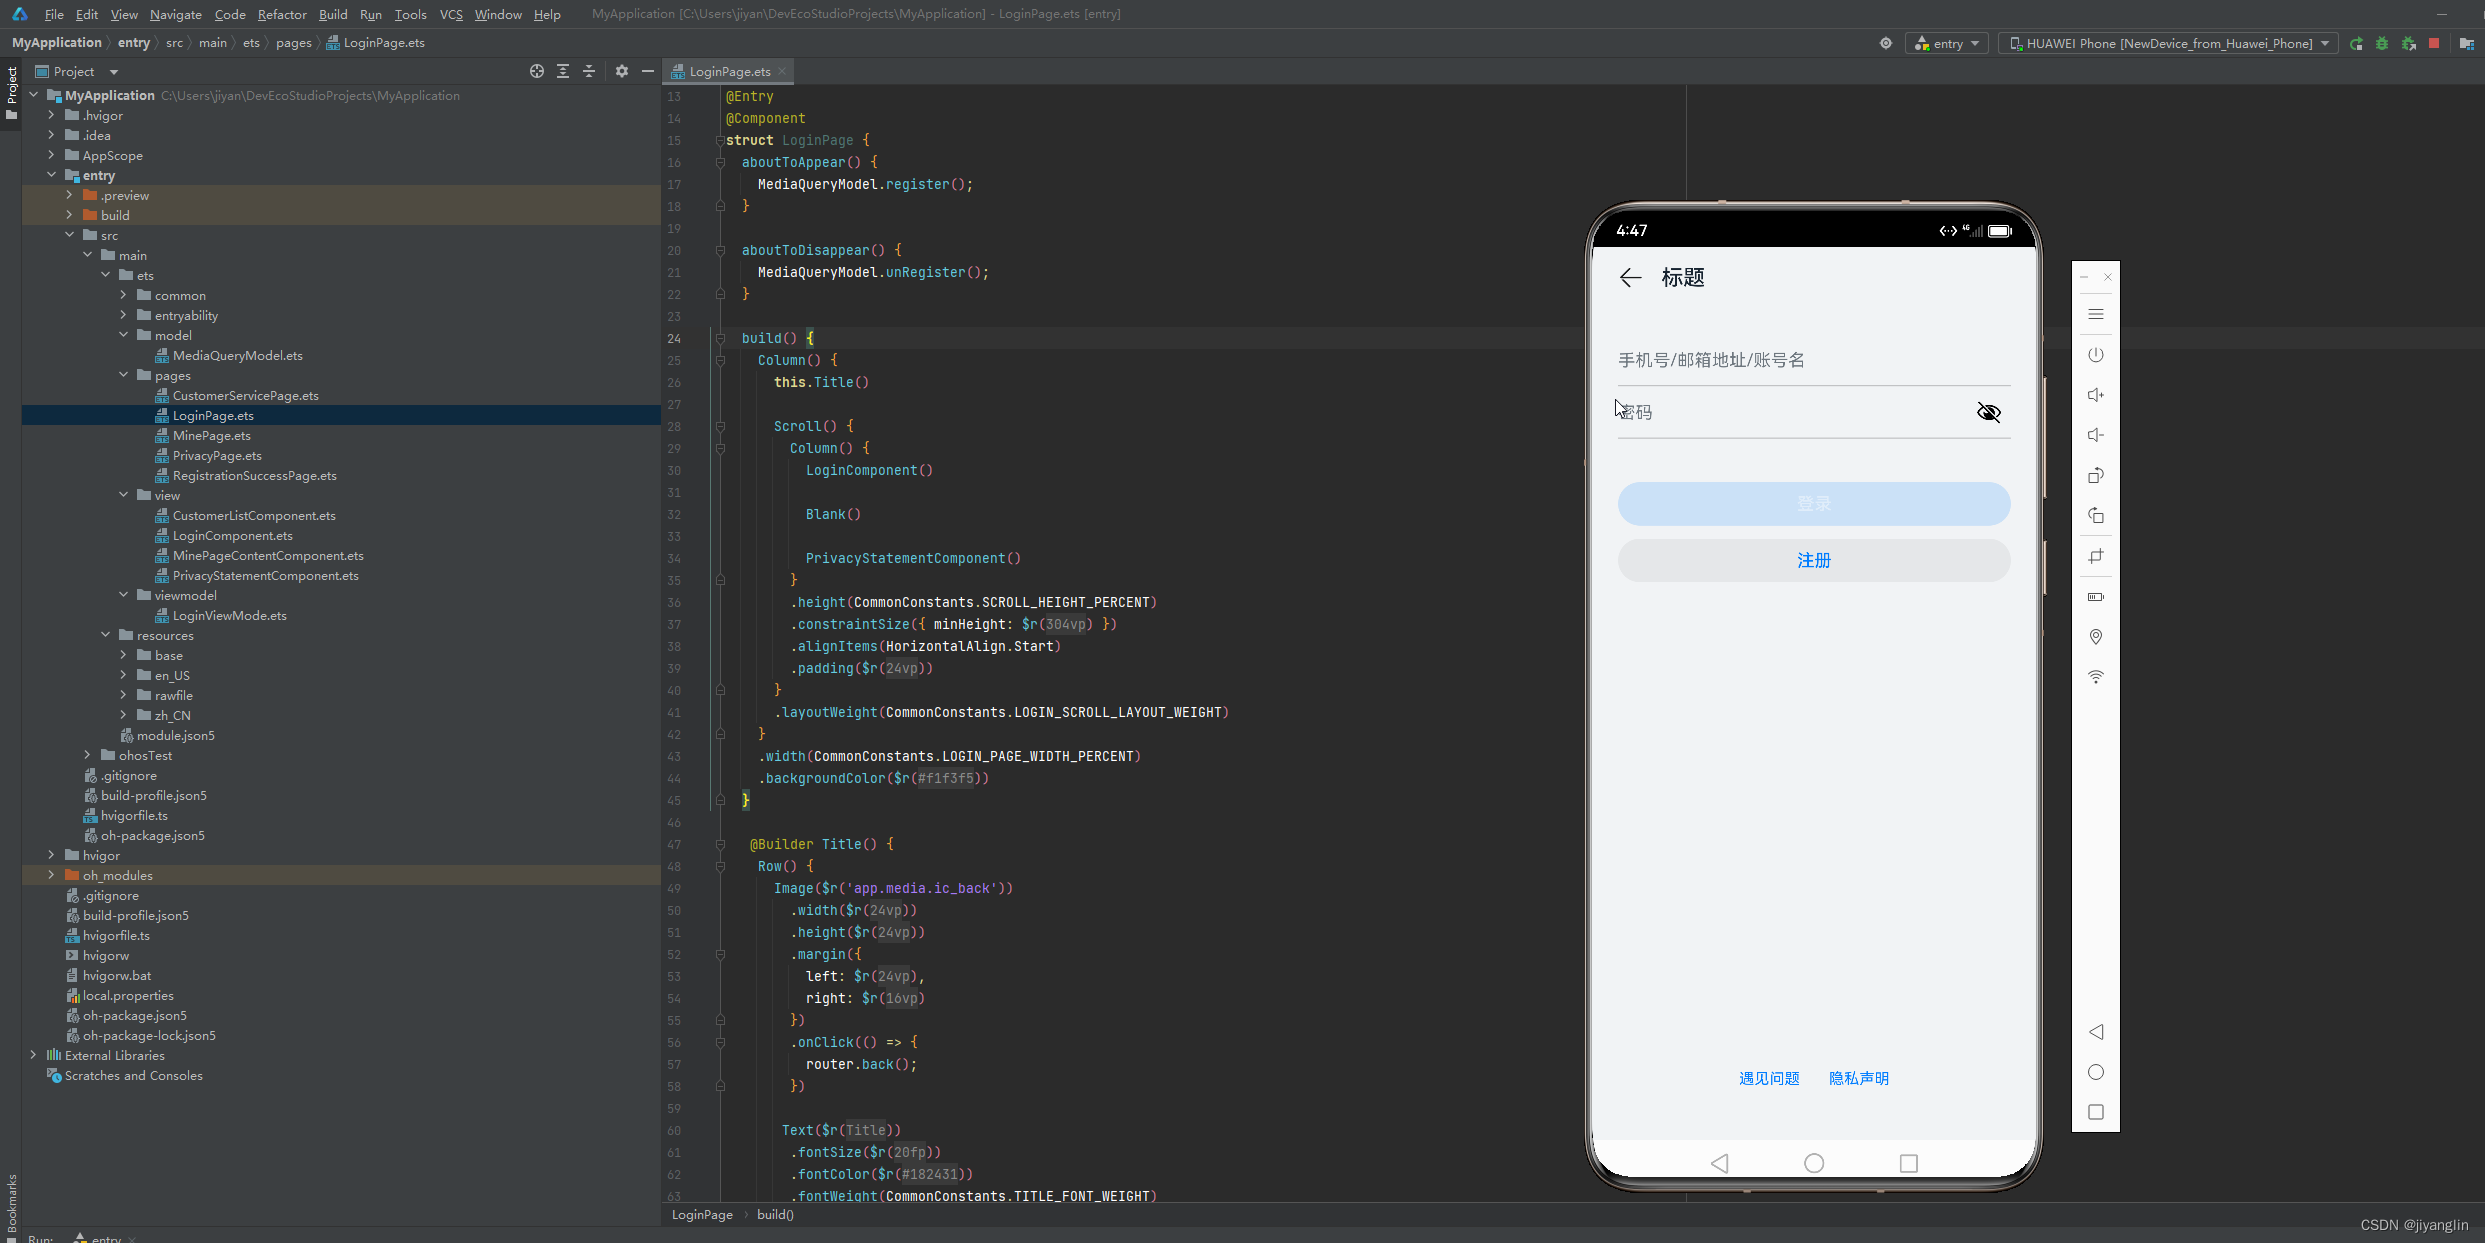This screenshot has height=1243, width=2485.
Task: Click the red Stop run button
Action: [2434, 43]
